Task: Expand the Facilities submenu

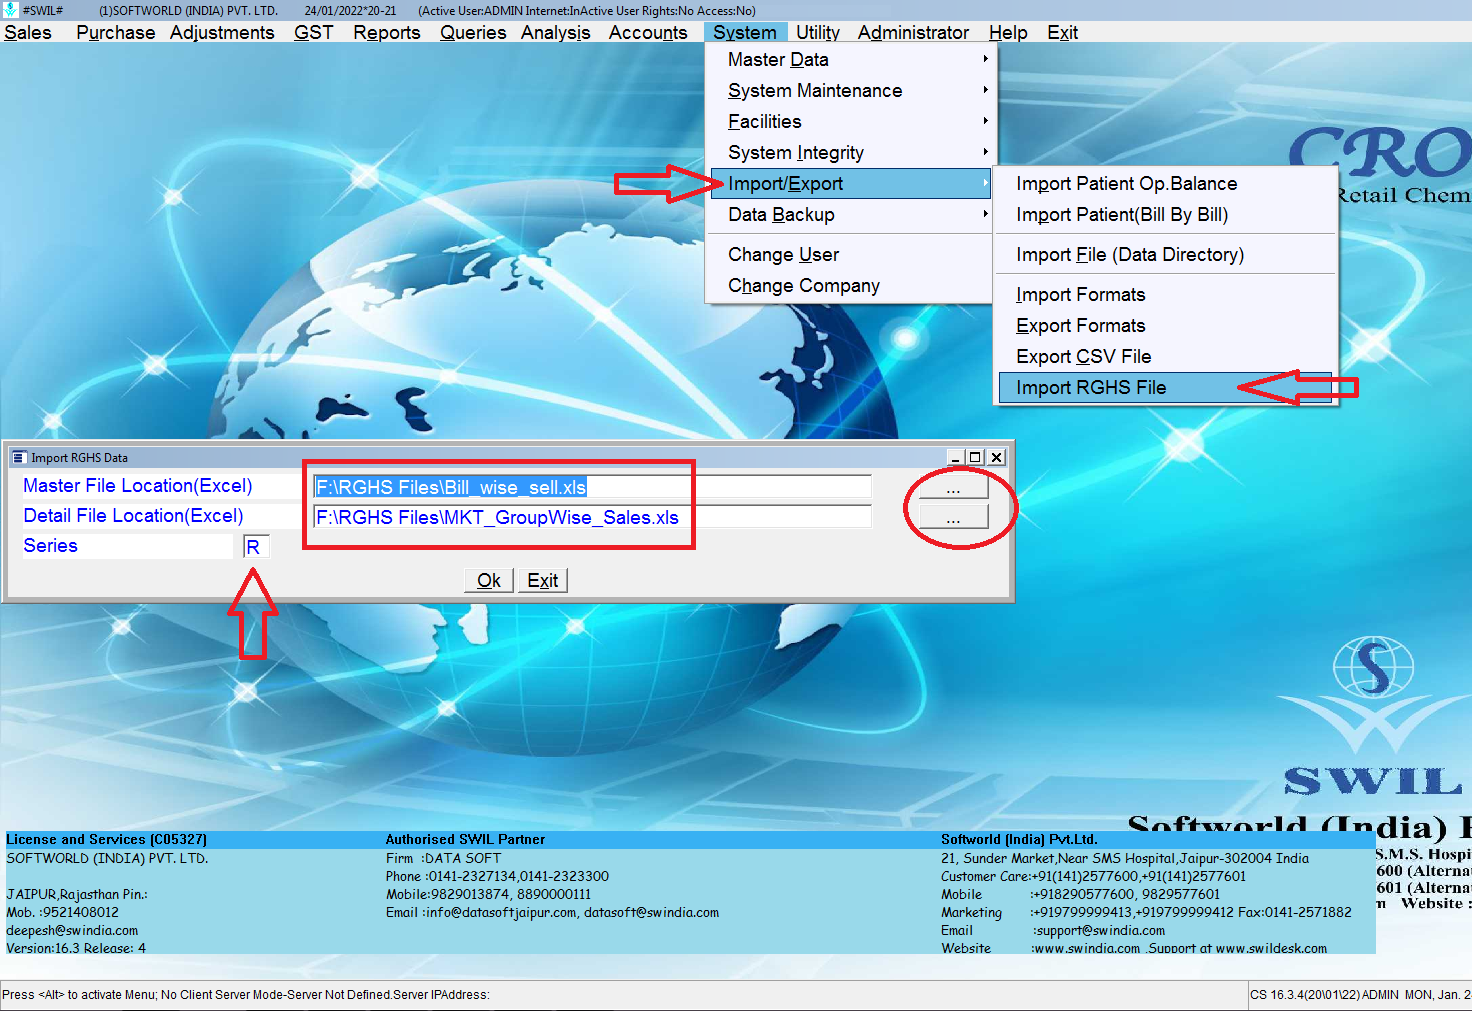Action: click(850, 122)
